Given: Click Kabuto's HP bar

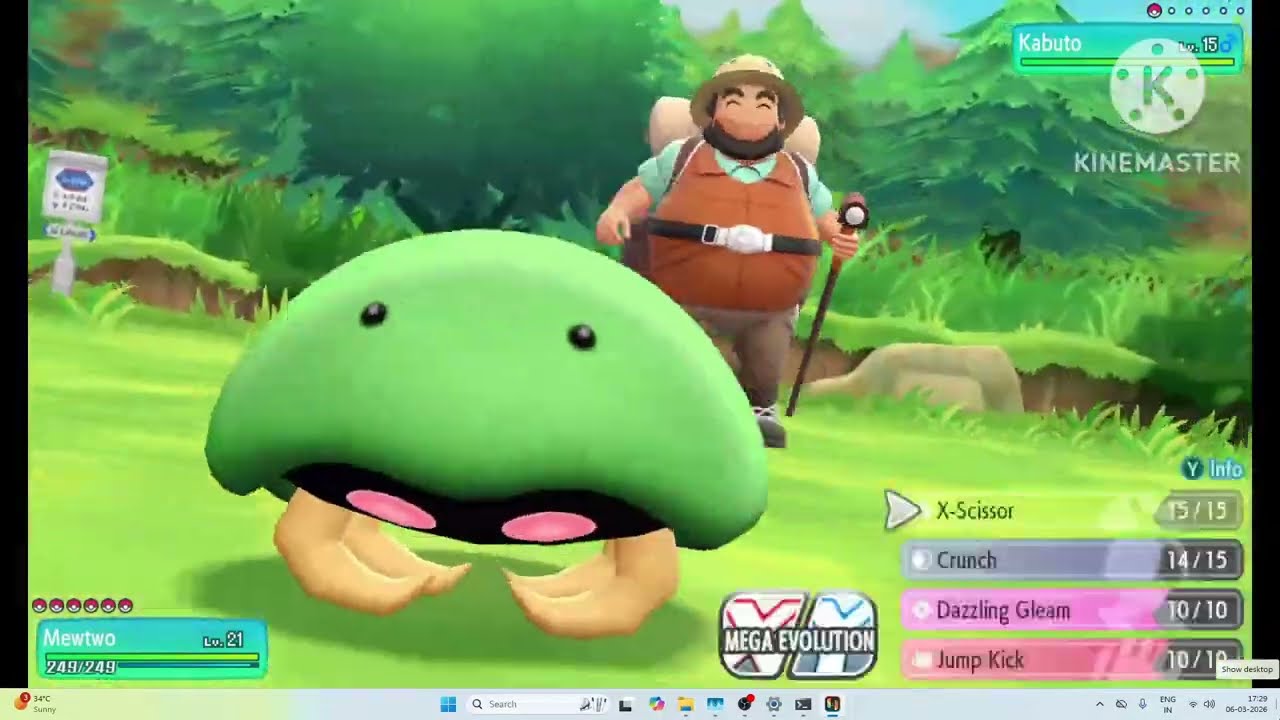Looking at the screenshot, I should coord(1128,62).
